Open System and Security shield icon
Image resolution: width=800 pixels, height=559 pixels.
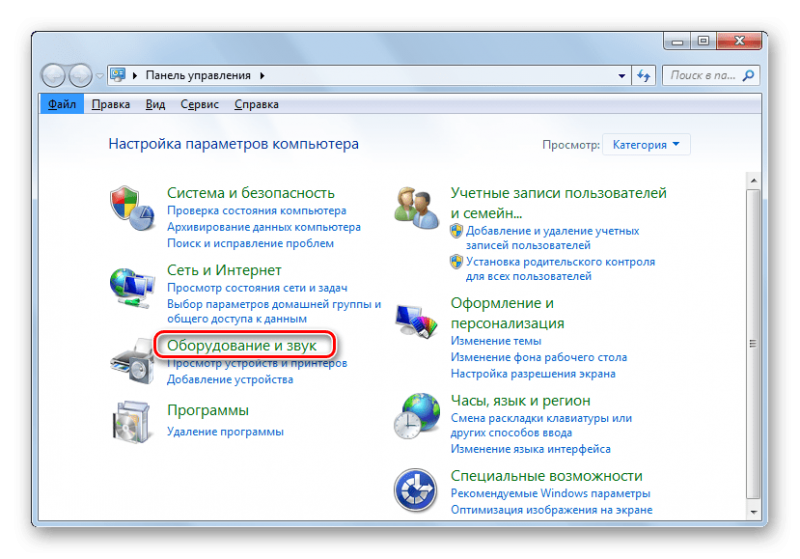click(x=132, y=208)
